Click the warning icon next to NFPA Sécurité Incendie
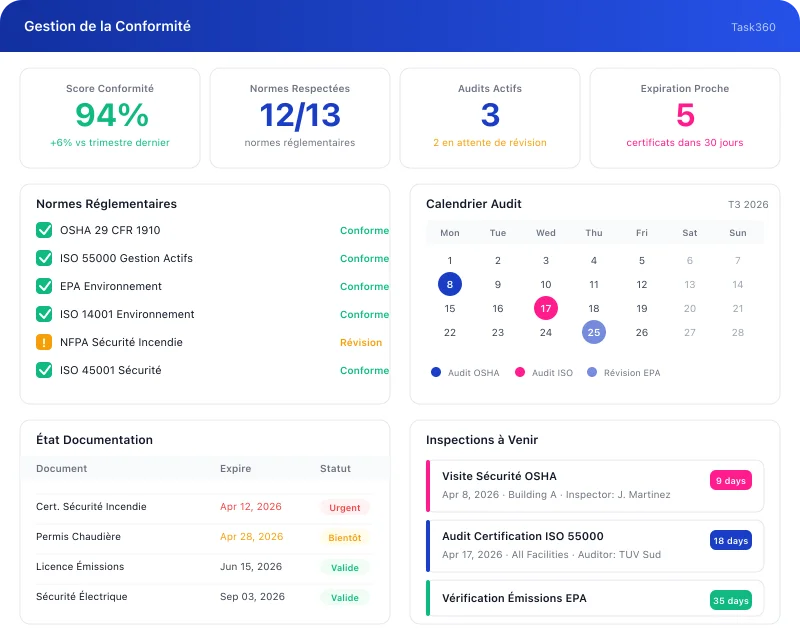Screen dimensions: 800x640 coord(42,342)
